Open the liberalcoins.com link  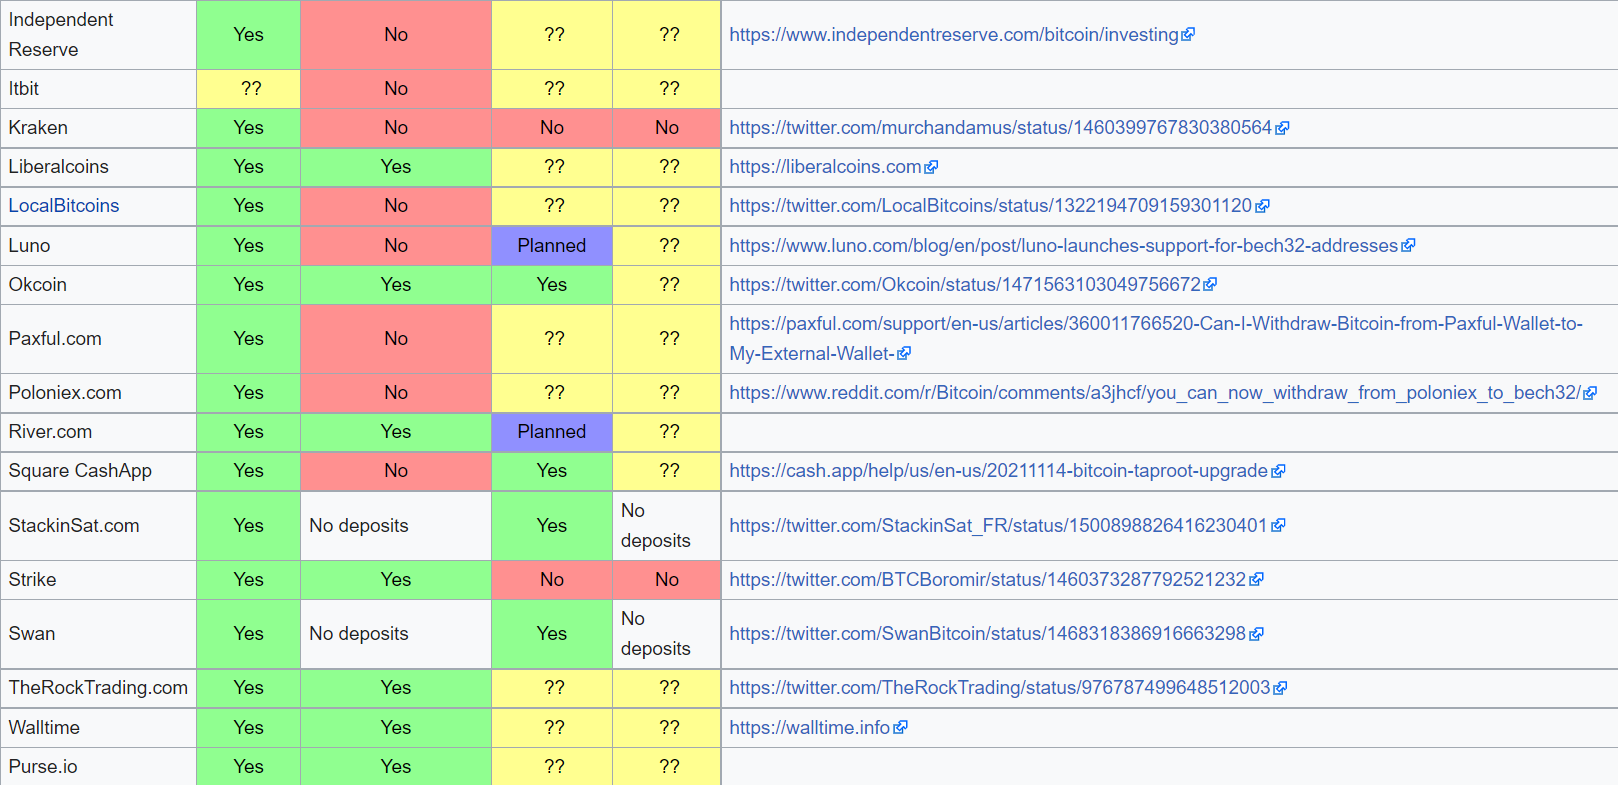825,167
